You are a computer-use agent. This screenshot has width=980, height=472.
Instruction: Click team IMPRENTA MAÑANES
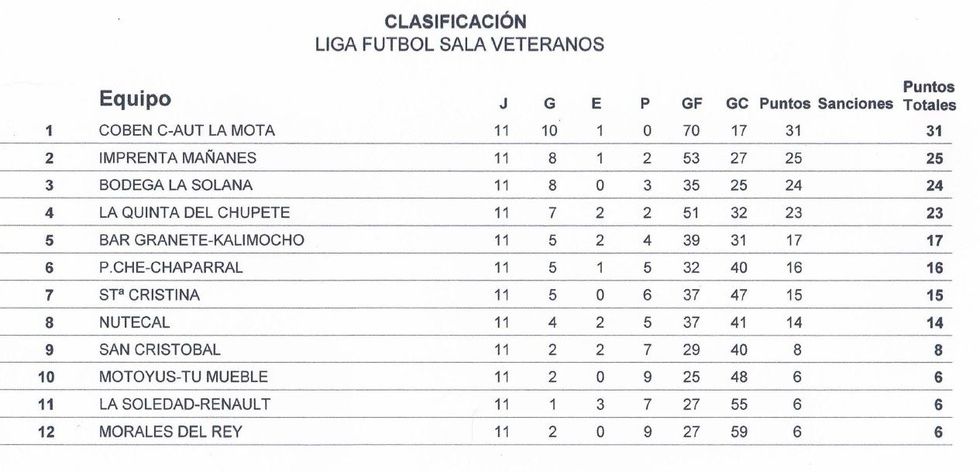click(x=177, y=158)
